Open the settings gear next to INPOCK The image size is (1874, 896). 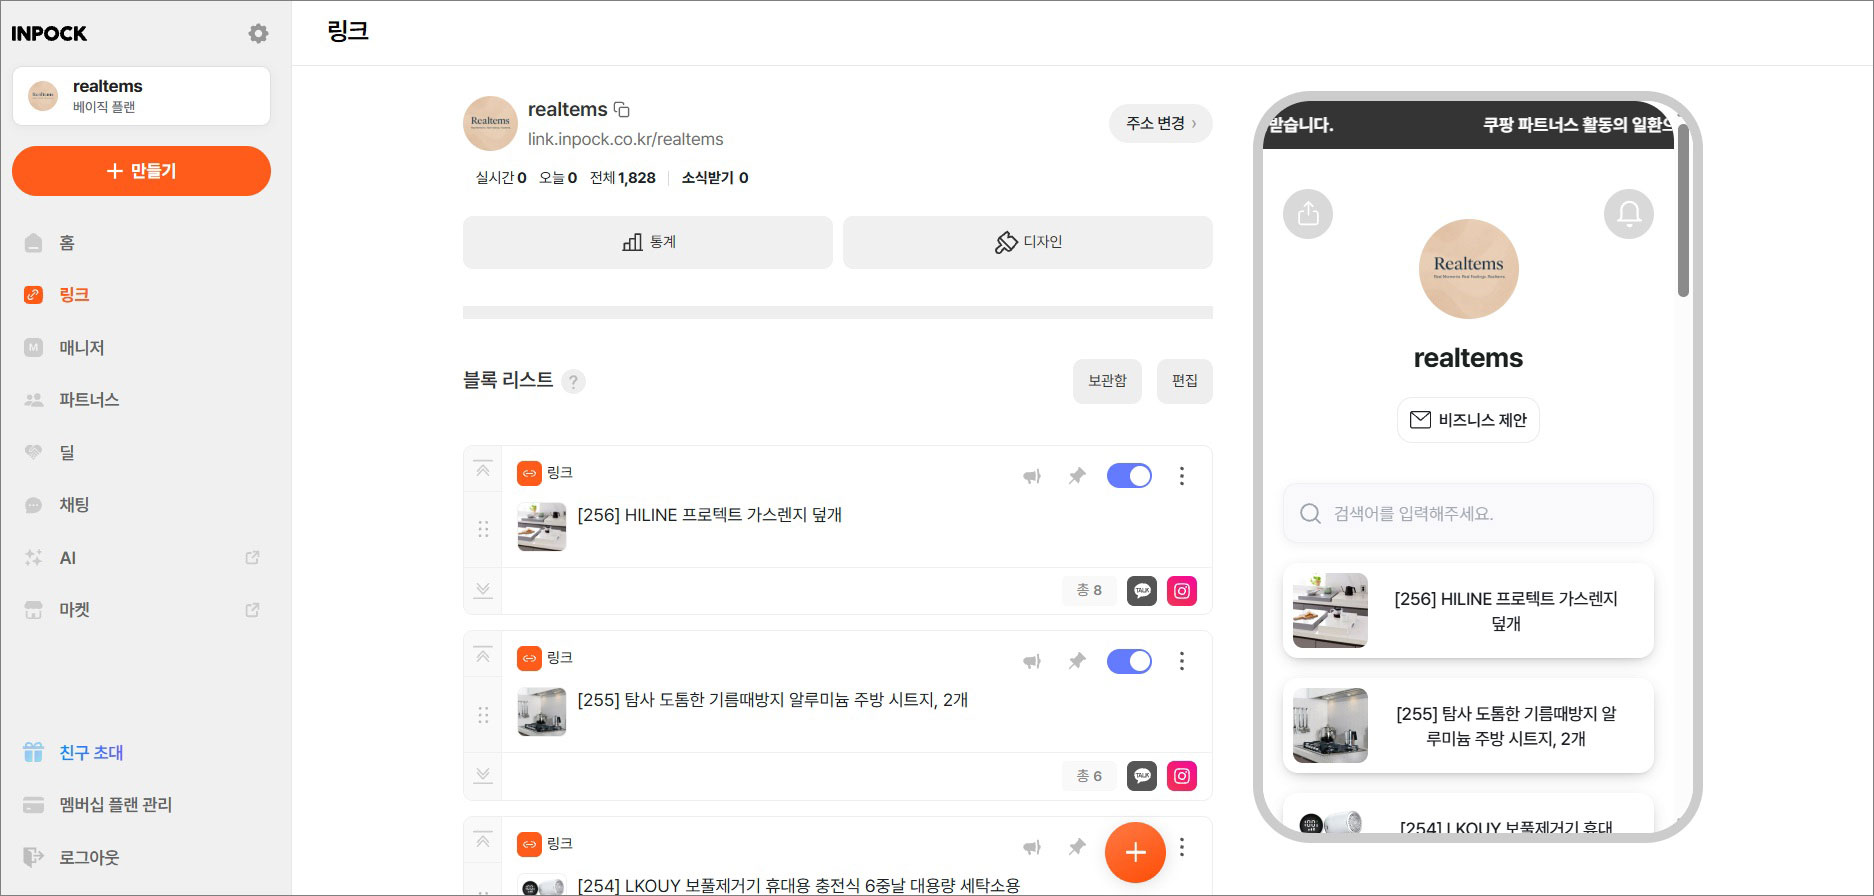258,33
